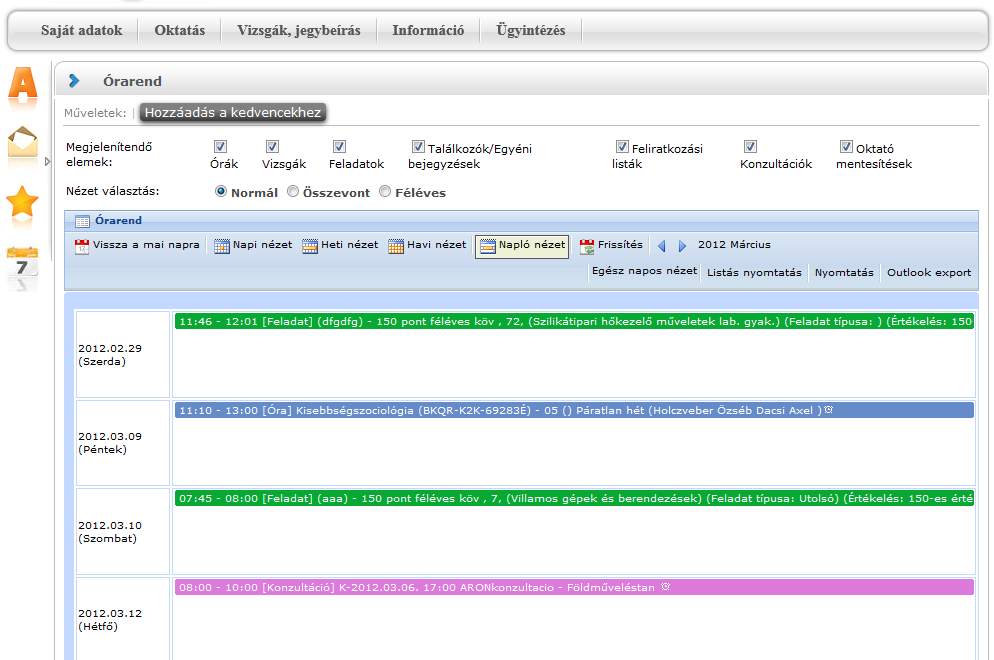Viewport: 994px width, 660px height.
Task: Click the 2012.03.09 (Péntek) date cell
Action: click(123, 443)
